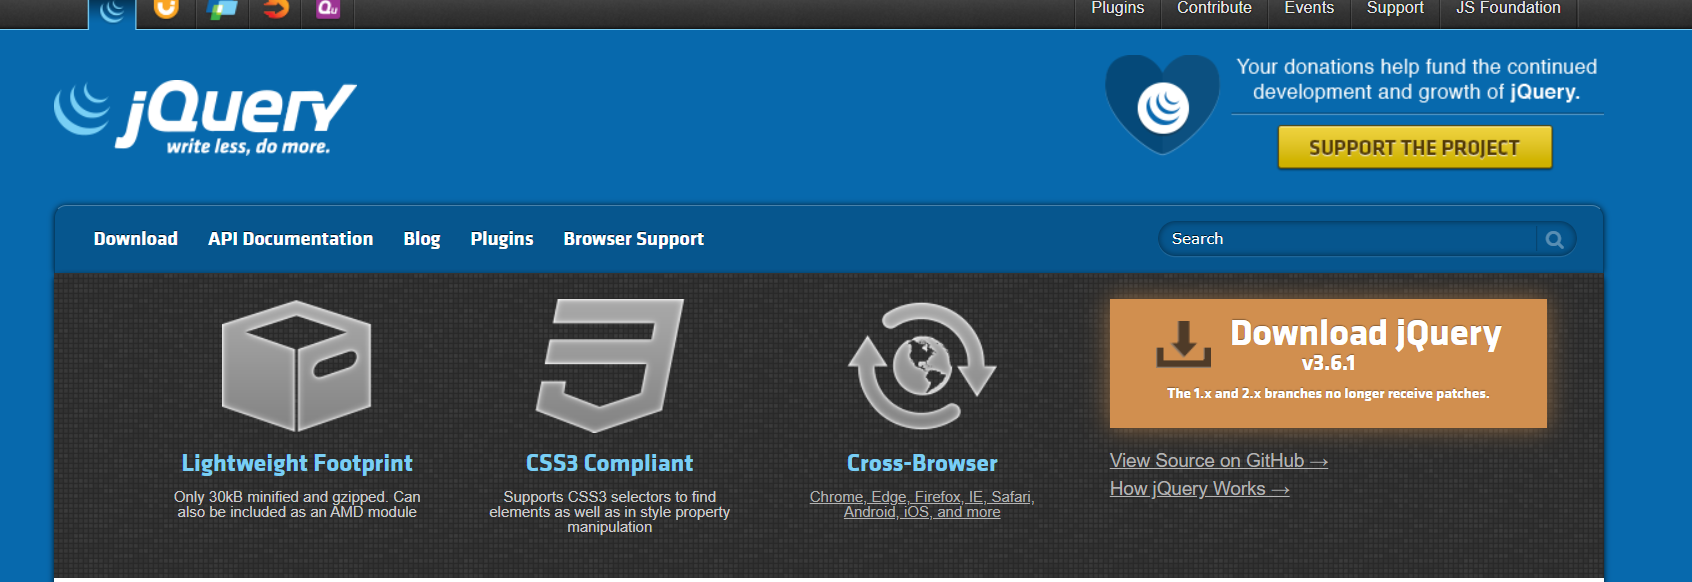Click the Support the Project button
The image size is (1692, 582).
(1415, 147)
